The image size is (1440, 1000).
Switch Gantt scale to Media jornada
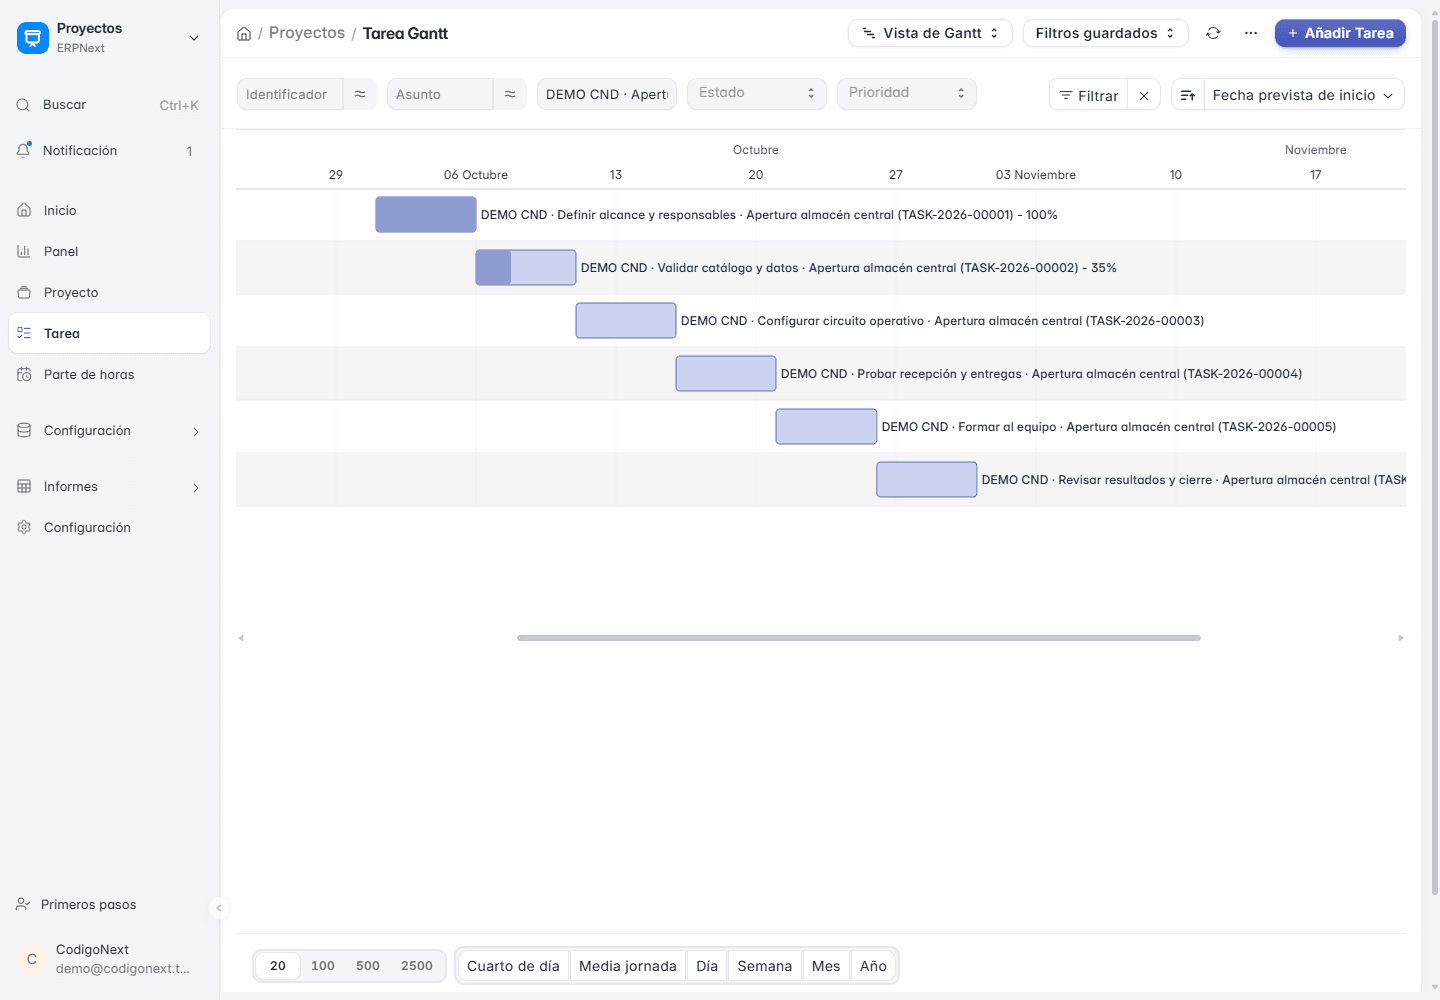(x=628, y=966)
